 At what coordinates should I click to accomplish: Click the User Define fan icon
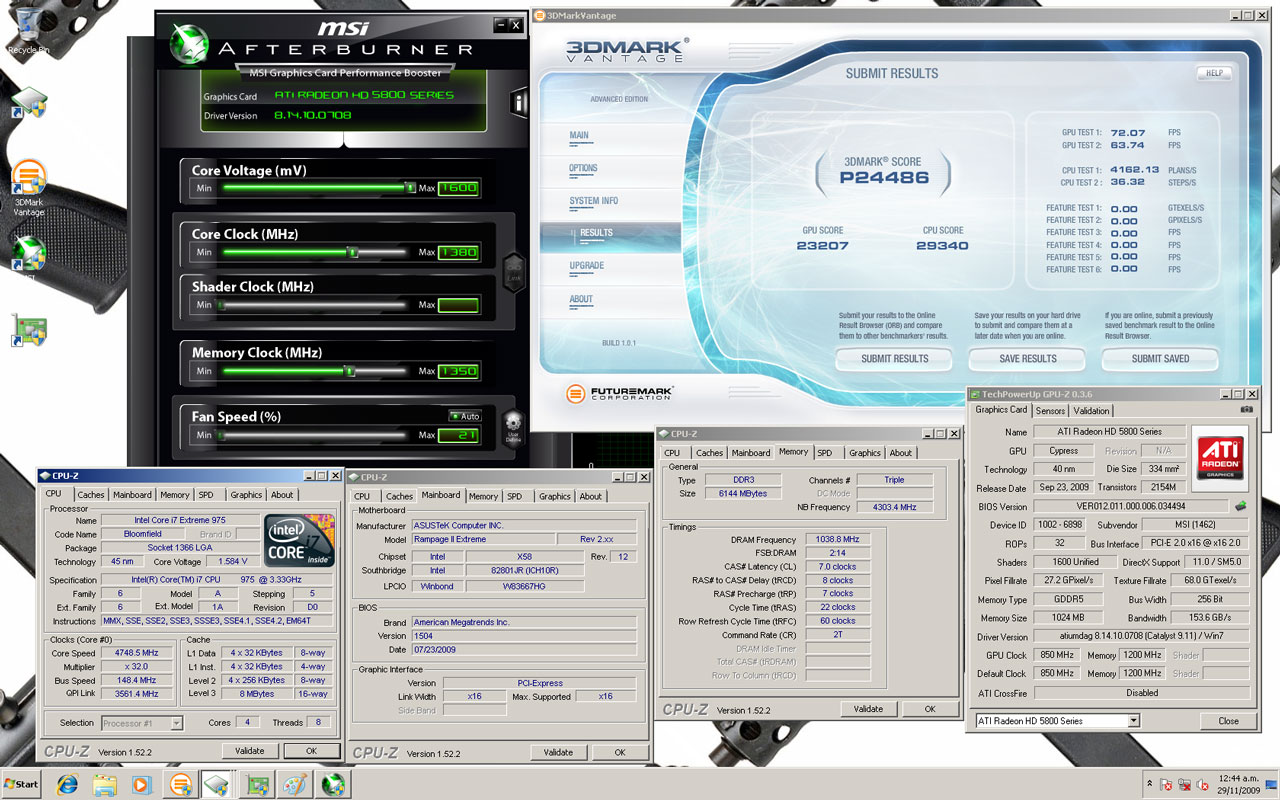click(x=513, y=427)
